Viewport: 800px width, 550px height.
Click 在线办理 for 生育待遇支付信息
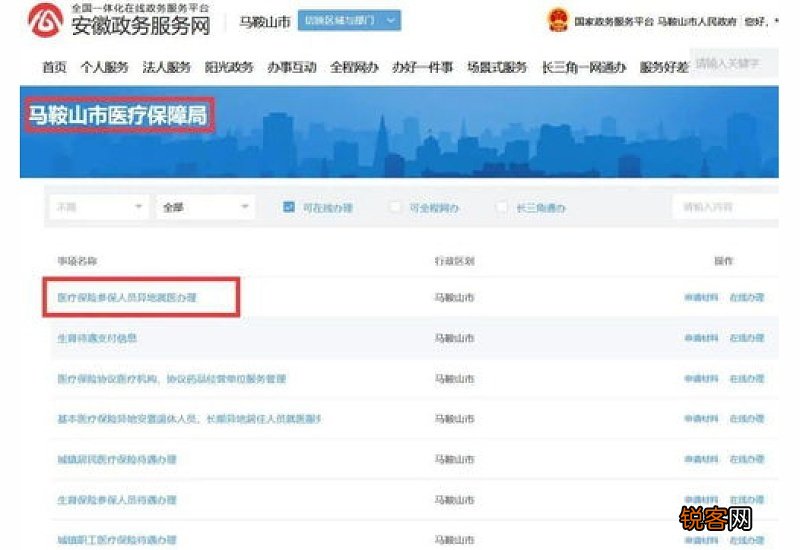coord(747,338)
